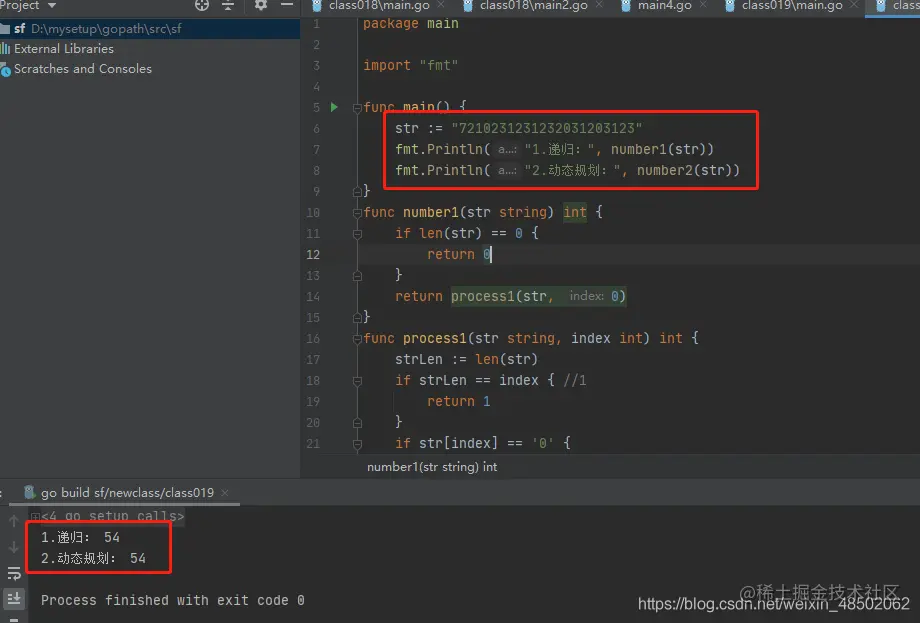The width and height of the screenshot is (920, 623).
Task: Click the fold end marker at line 9
Action: [357, 191]
